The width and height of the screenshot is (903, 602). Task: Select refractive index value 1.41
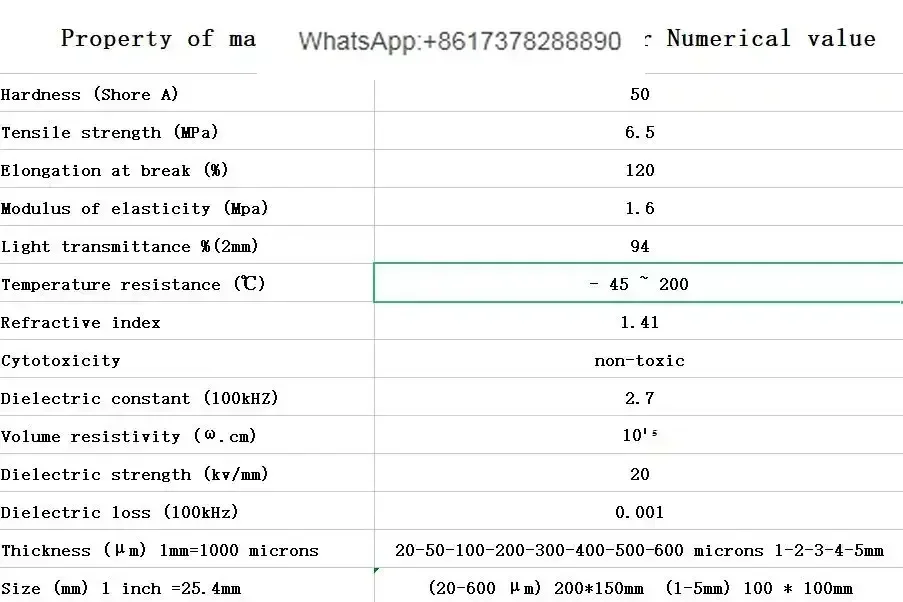[x=639, y=321]
